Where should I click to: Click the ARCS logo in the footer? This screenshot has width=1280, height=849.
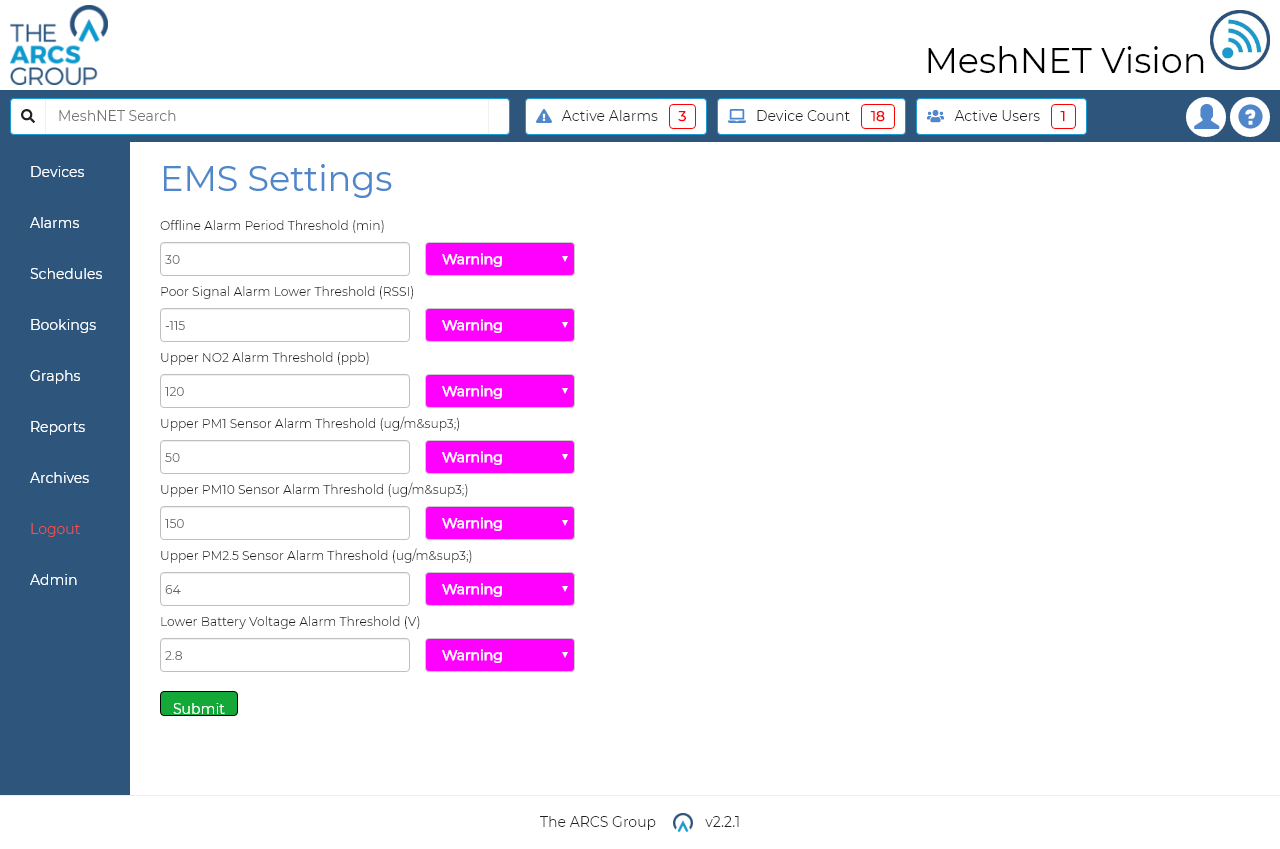681,822
